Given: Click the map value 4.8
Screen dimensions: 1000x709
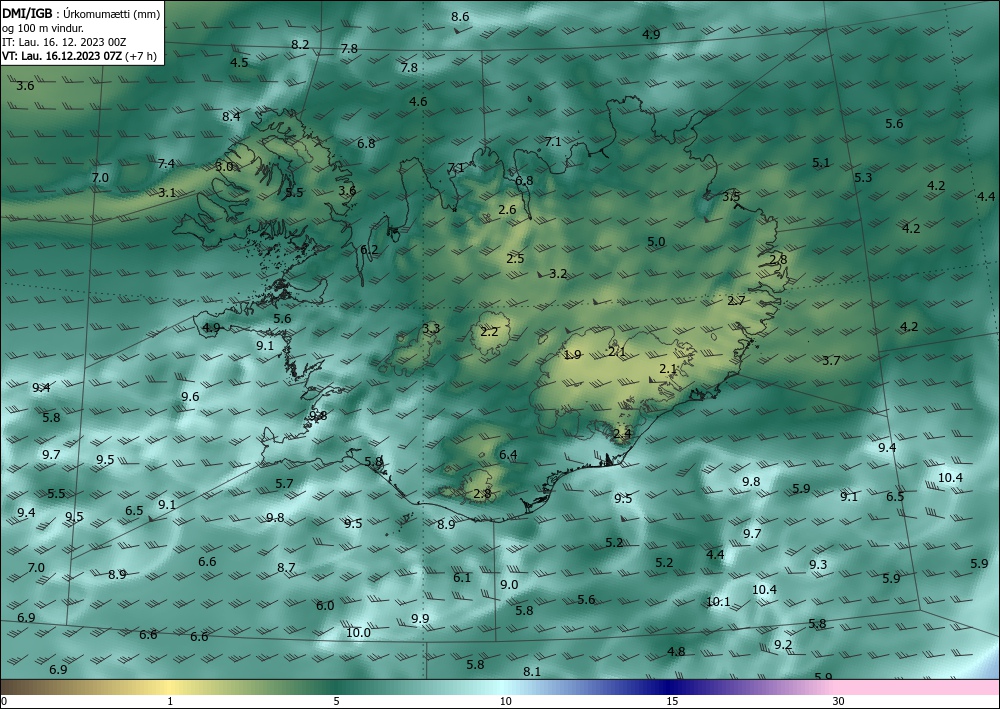Looking at the screenshot, I should (x=676, y=651).
